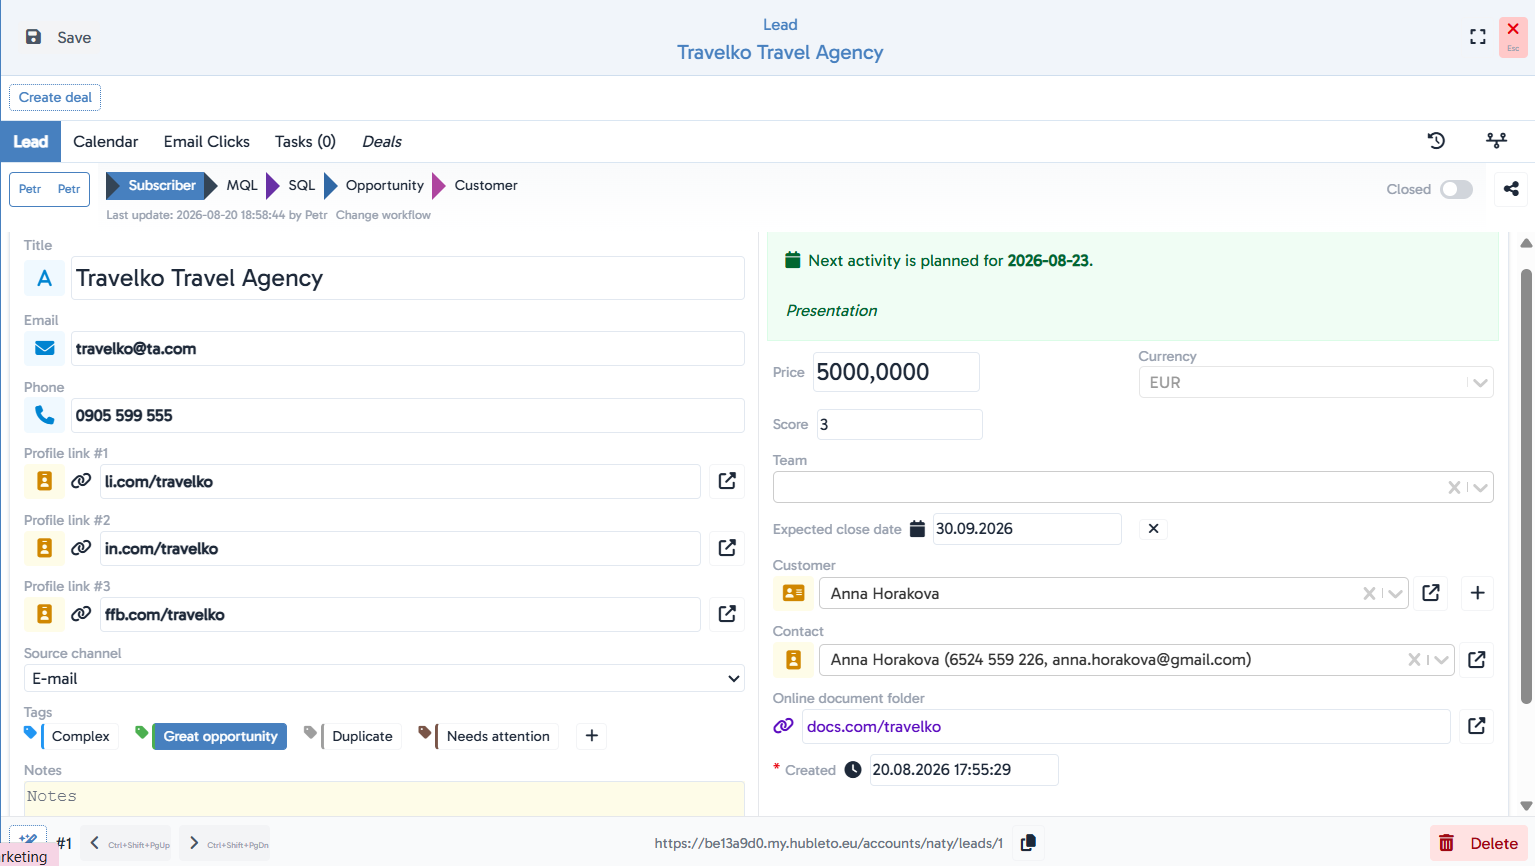The image size is (1535, 866).
Task: Add a new customer with plus
Action: [1477, 593]
